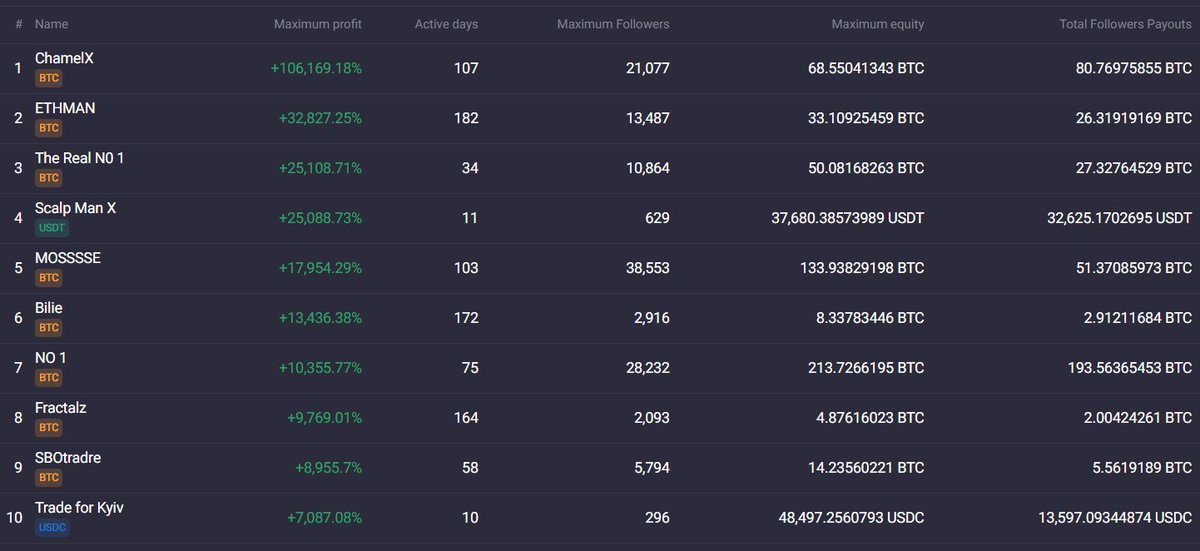The height and width of the screenshot is (551, 1200).
Task: Open trader ChamelX profile
Action: click(x=64, y=59)
